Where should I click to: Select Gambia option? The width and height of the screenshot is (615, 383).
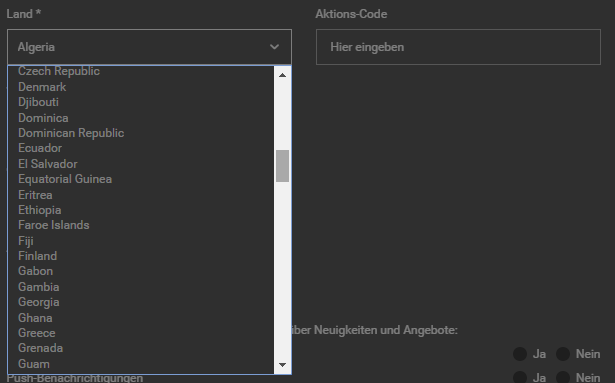pos(141,287)
